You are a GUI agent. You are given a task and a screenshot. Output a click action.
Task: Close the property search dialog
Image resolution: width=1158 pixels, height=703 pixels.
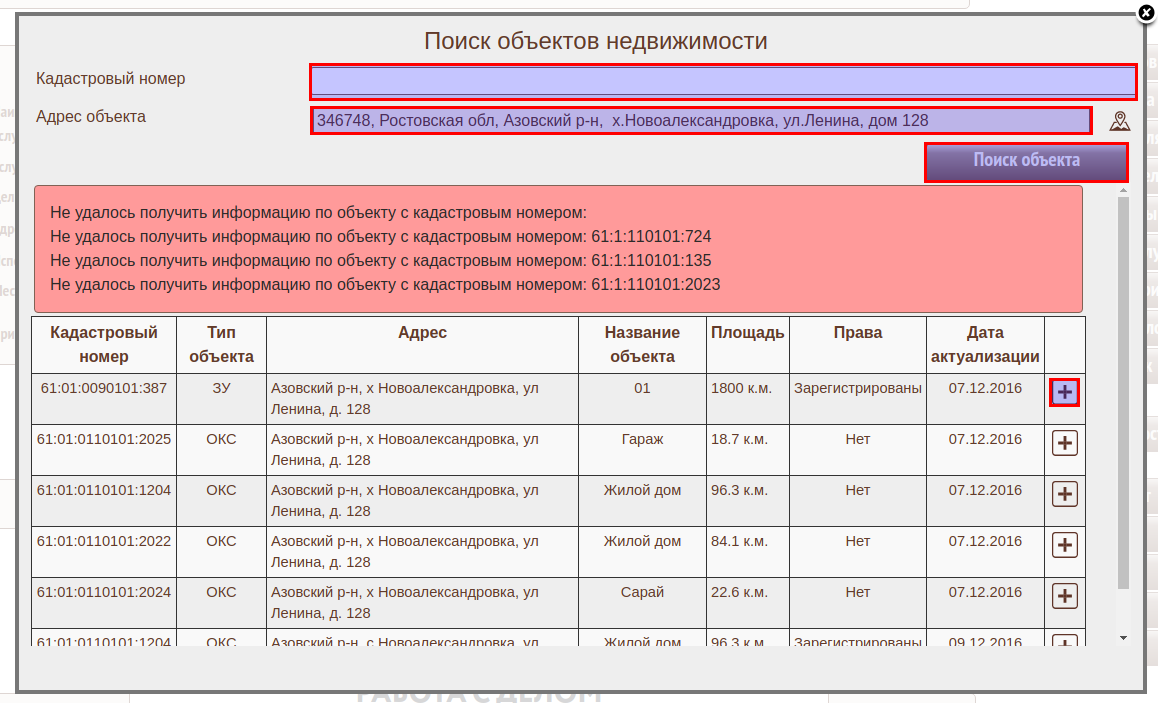(x=1146, y=13)
